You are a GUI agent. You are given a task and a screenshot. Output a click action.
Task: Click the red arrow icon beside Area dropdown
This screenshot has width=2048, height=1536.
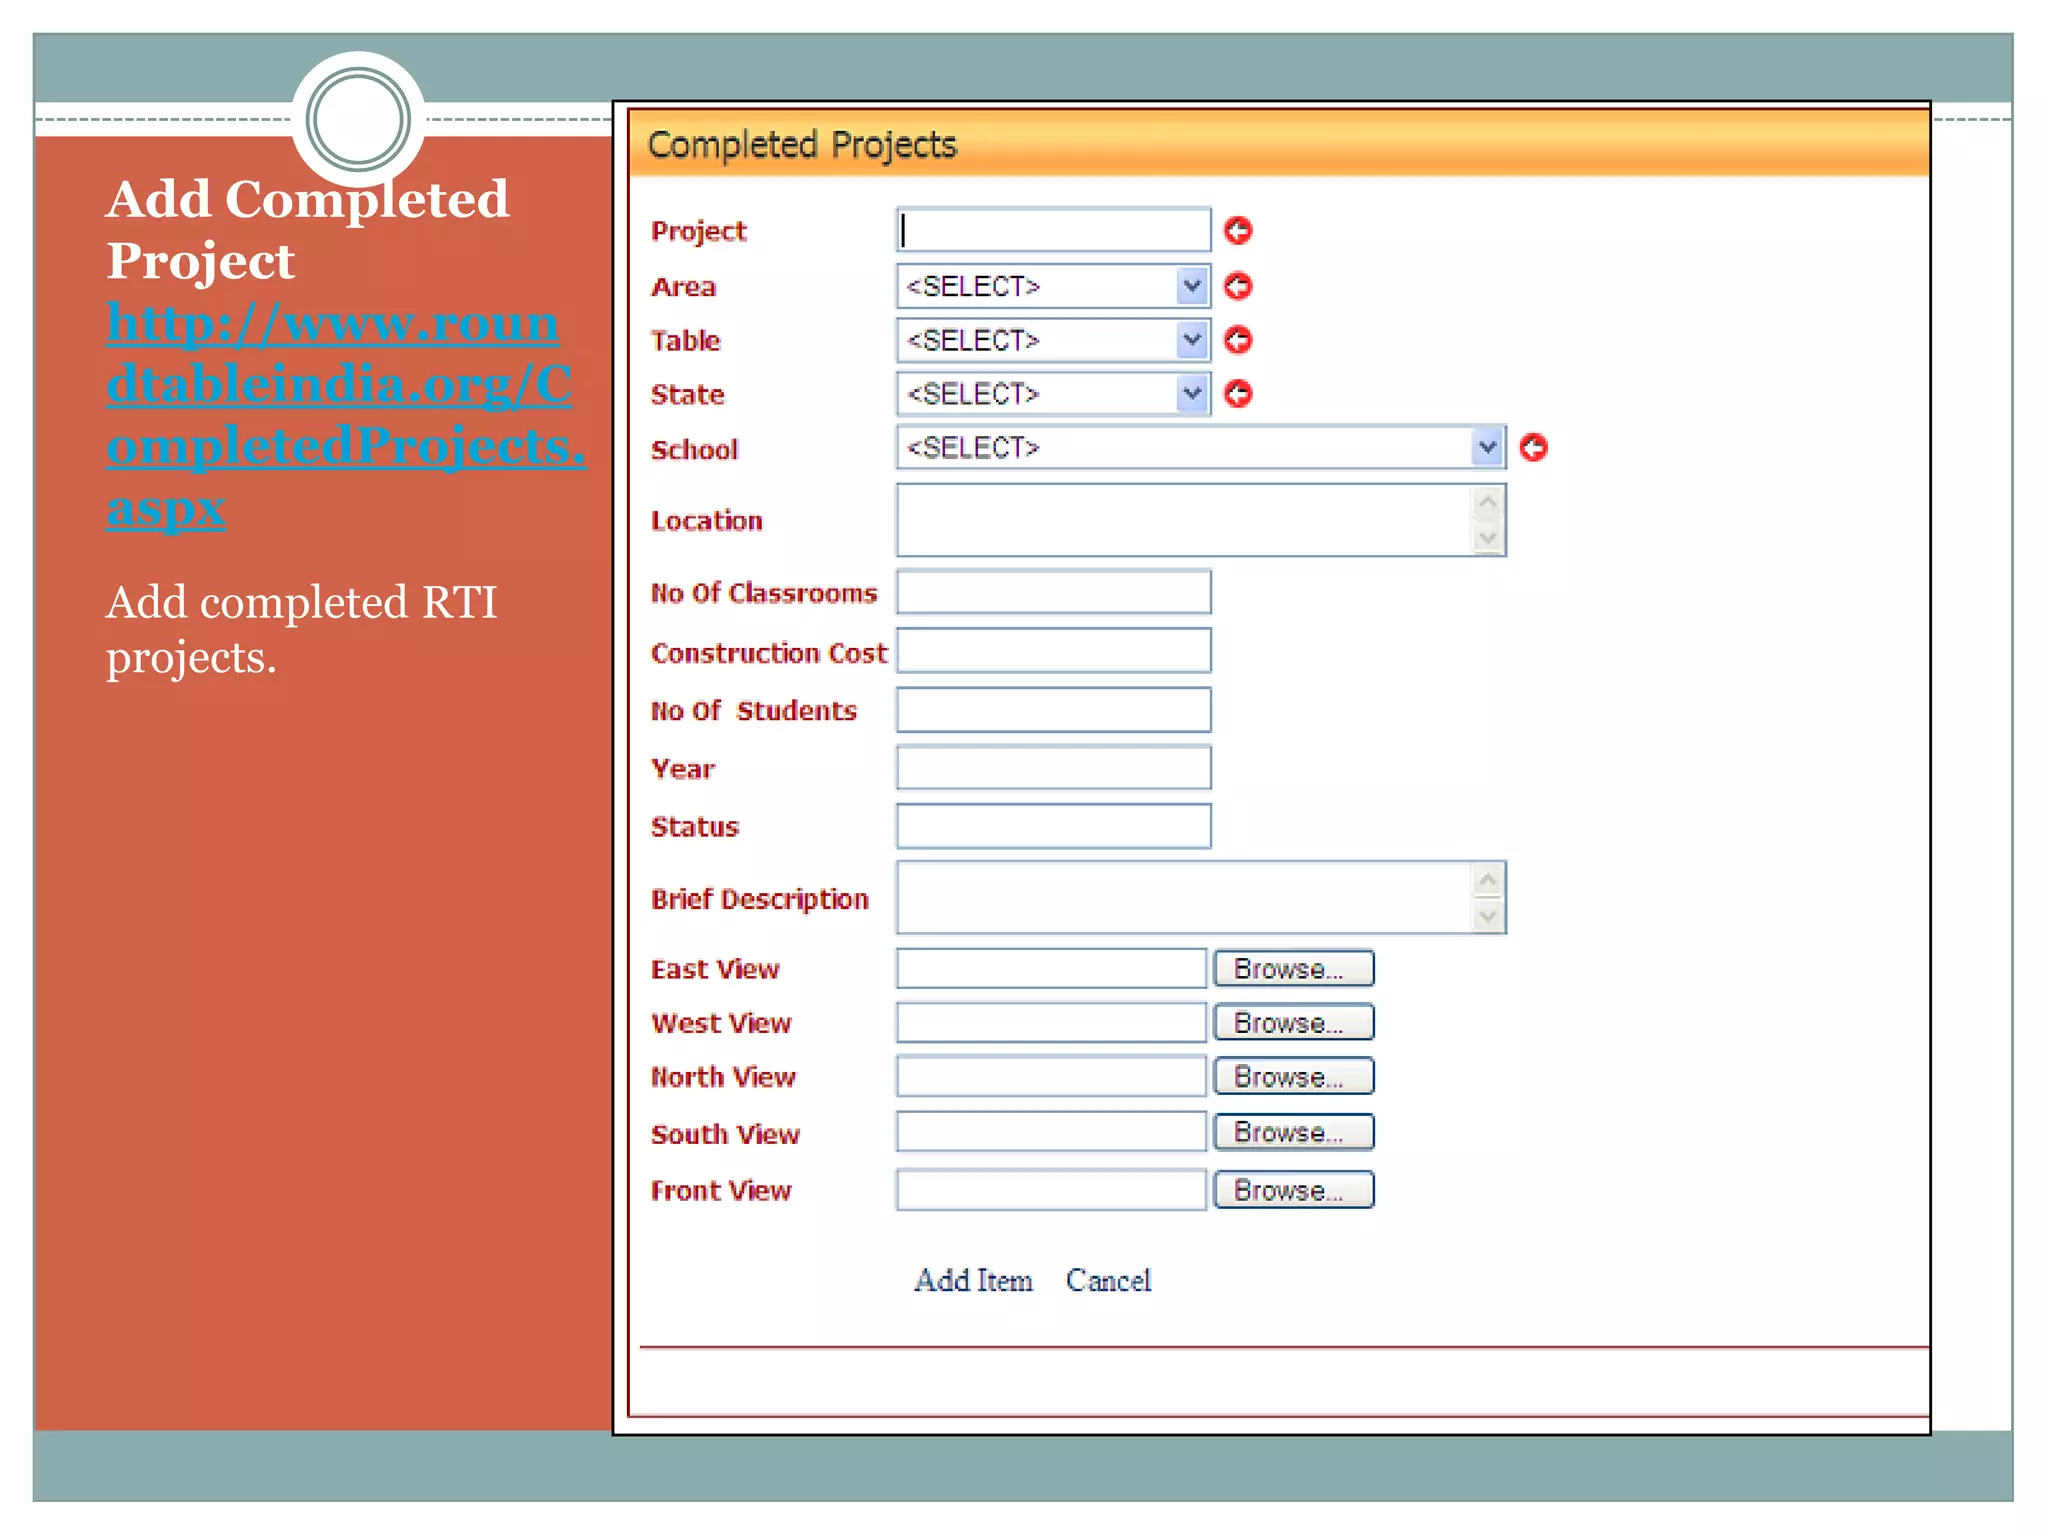tap(1238, 286)
